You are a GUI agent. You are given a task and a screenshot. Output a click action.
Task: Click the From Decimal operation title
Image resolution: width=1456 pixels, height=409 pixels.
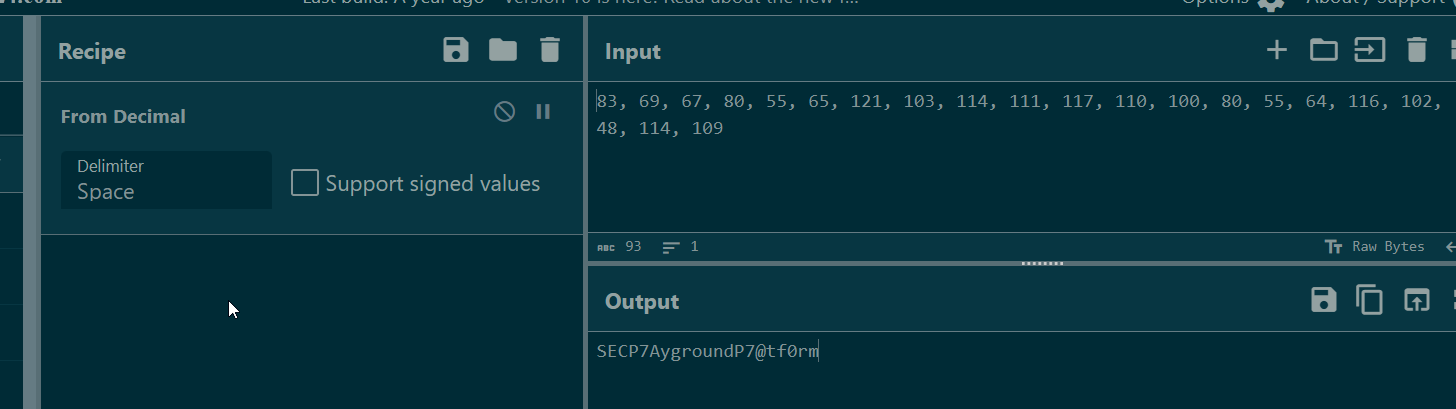[x=123, y=116]
